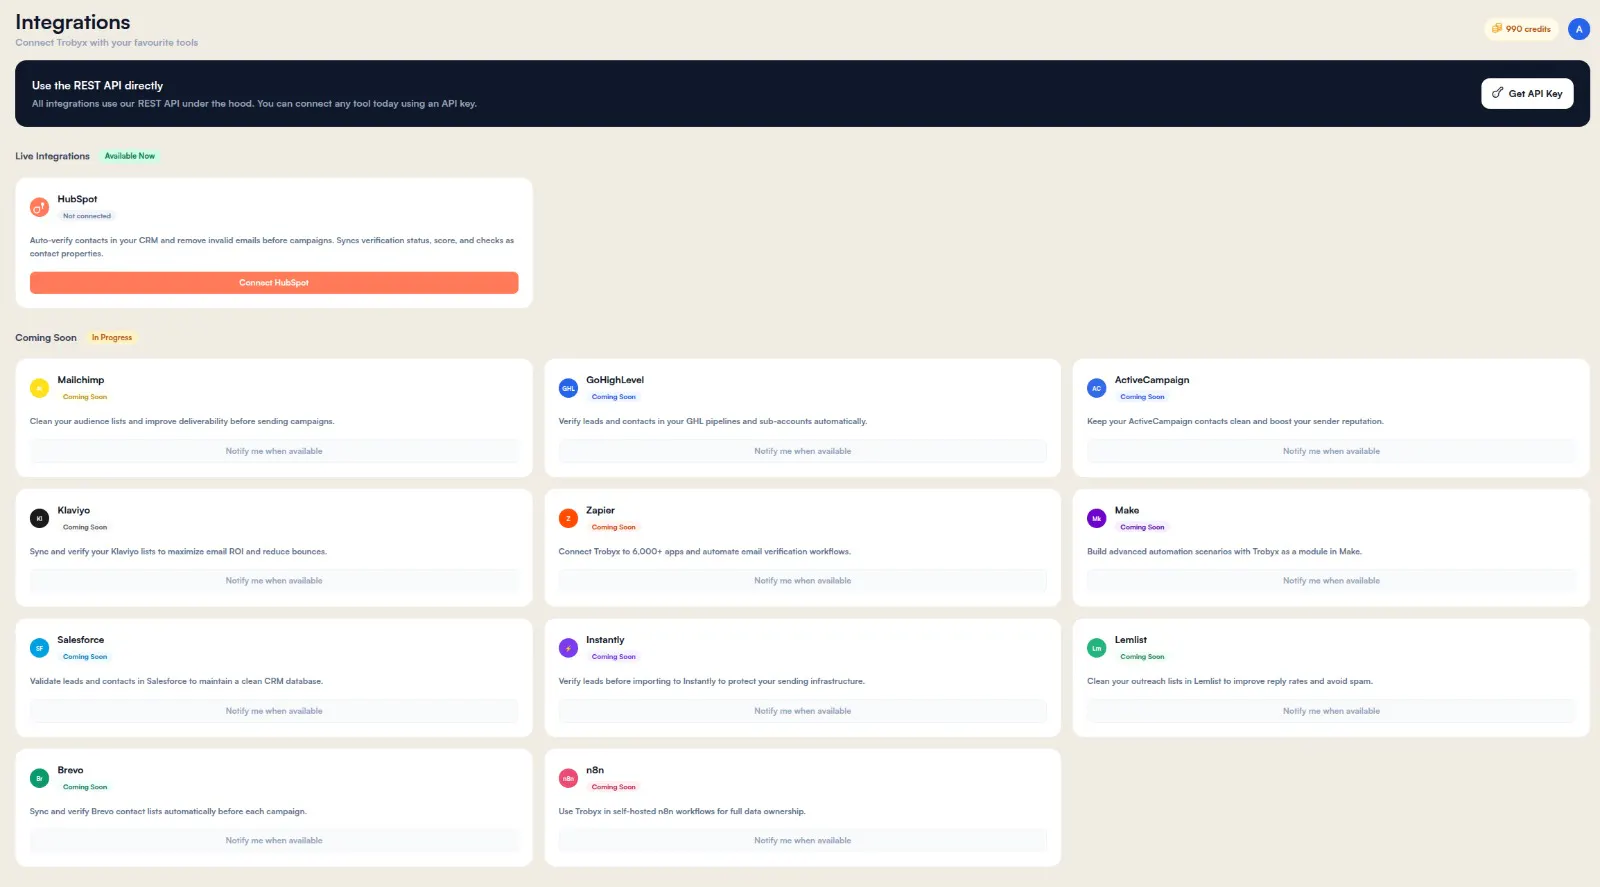The height and width of the screenshot is (887, 1600).
Task: Request notification for Brevo availability
Action: [x=274, y=841]
